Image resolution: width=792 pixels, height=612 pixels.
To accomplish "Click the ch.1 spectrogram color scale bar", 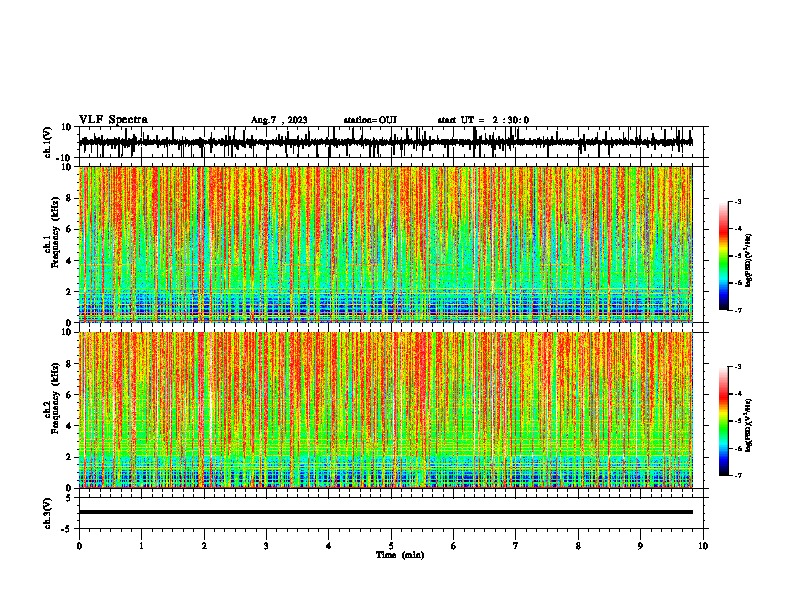I will pos(723,256).
